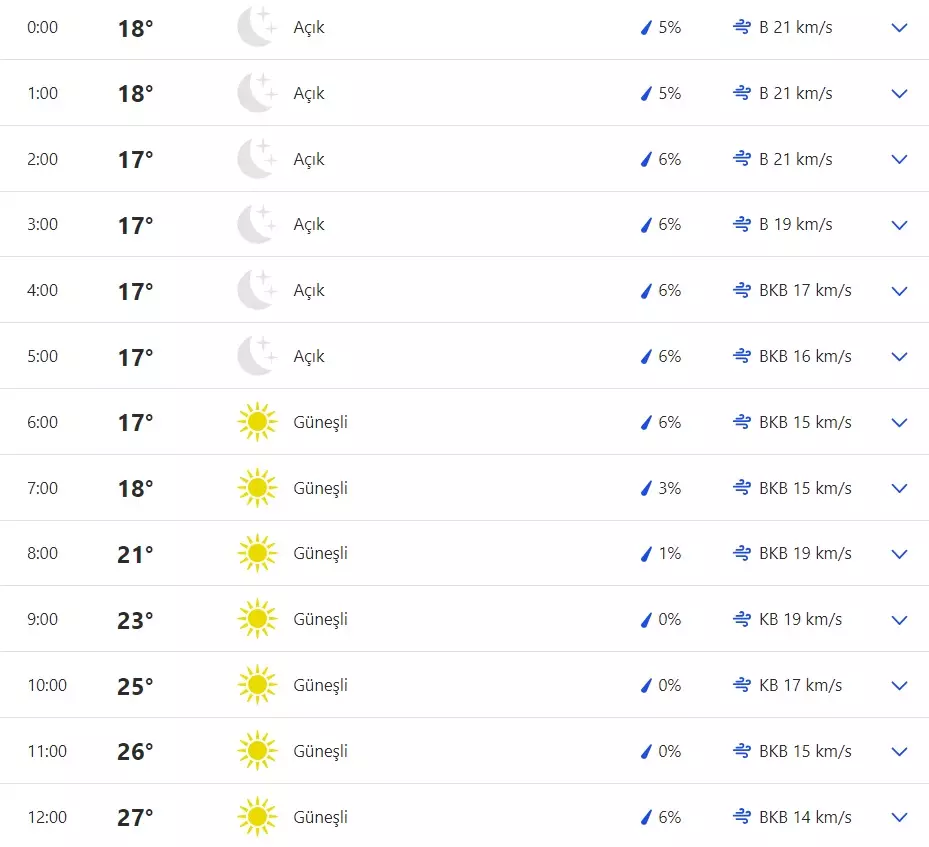
Task: Click the sun icon in the 10:00 row
Action: tap(256, 685)
